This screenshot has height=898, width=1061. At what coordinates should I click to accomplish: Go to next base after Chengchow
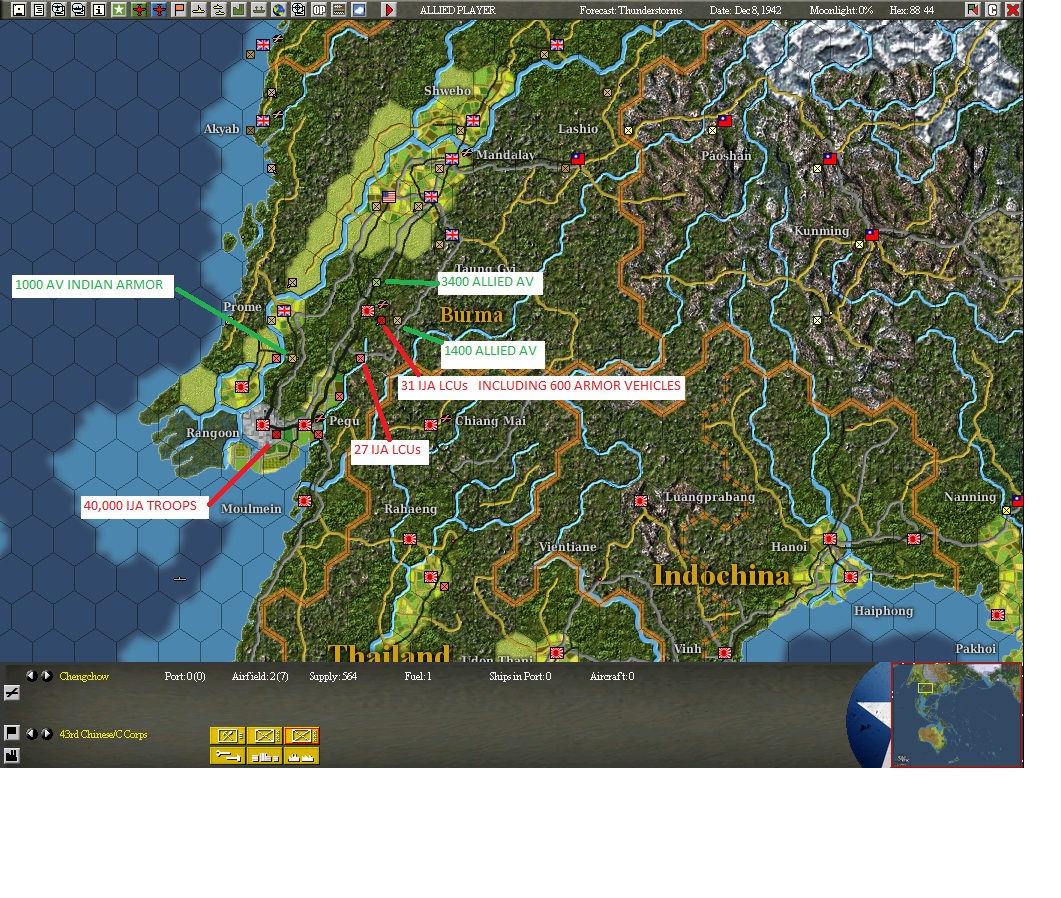(x=47, y=675)
